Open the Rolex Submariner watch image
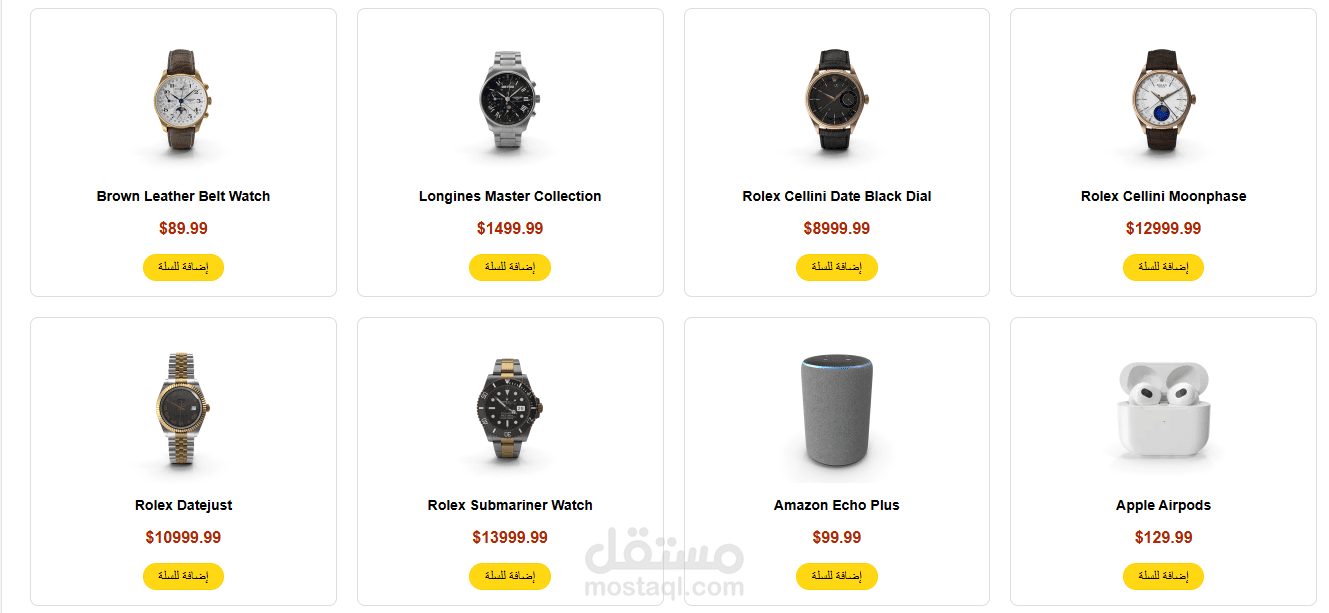The image size is (1329, 613). (x=510, y=411)
